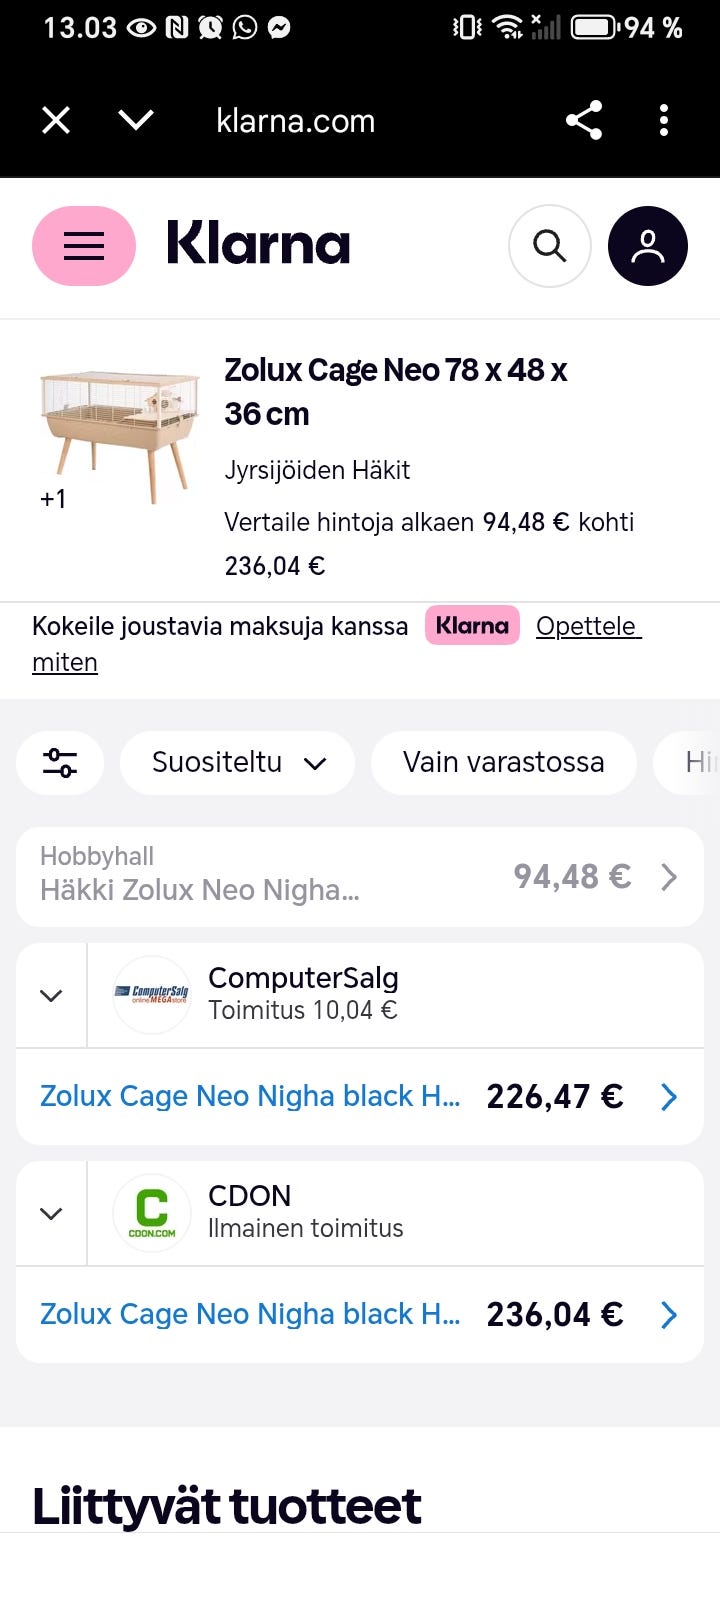720x1612 pixels.
Task: Open the user account profile icon
Action: click(647, 245)
